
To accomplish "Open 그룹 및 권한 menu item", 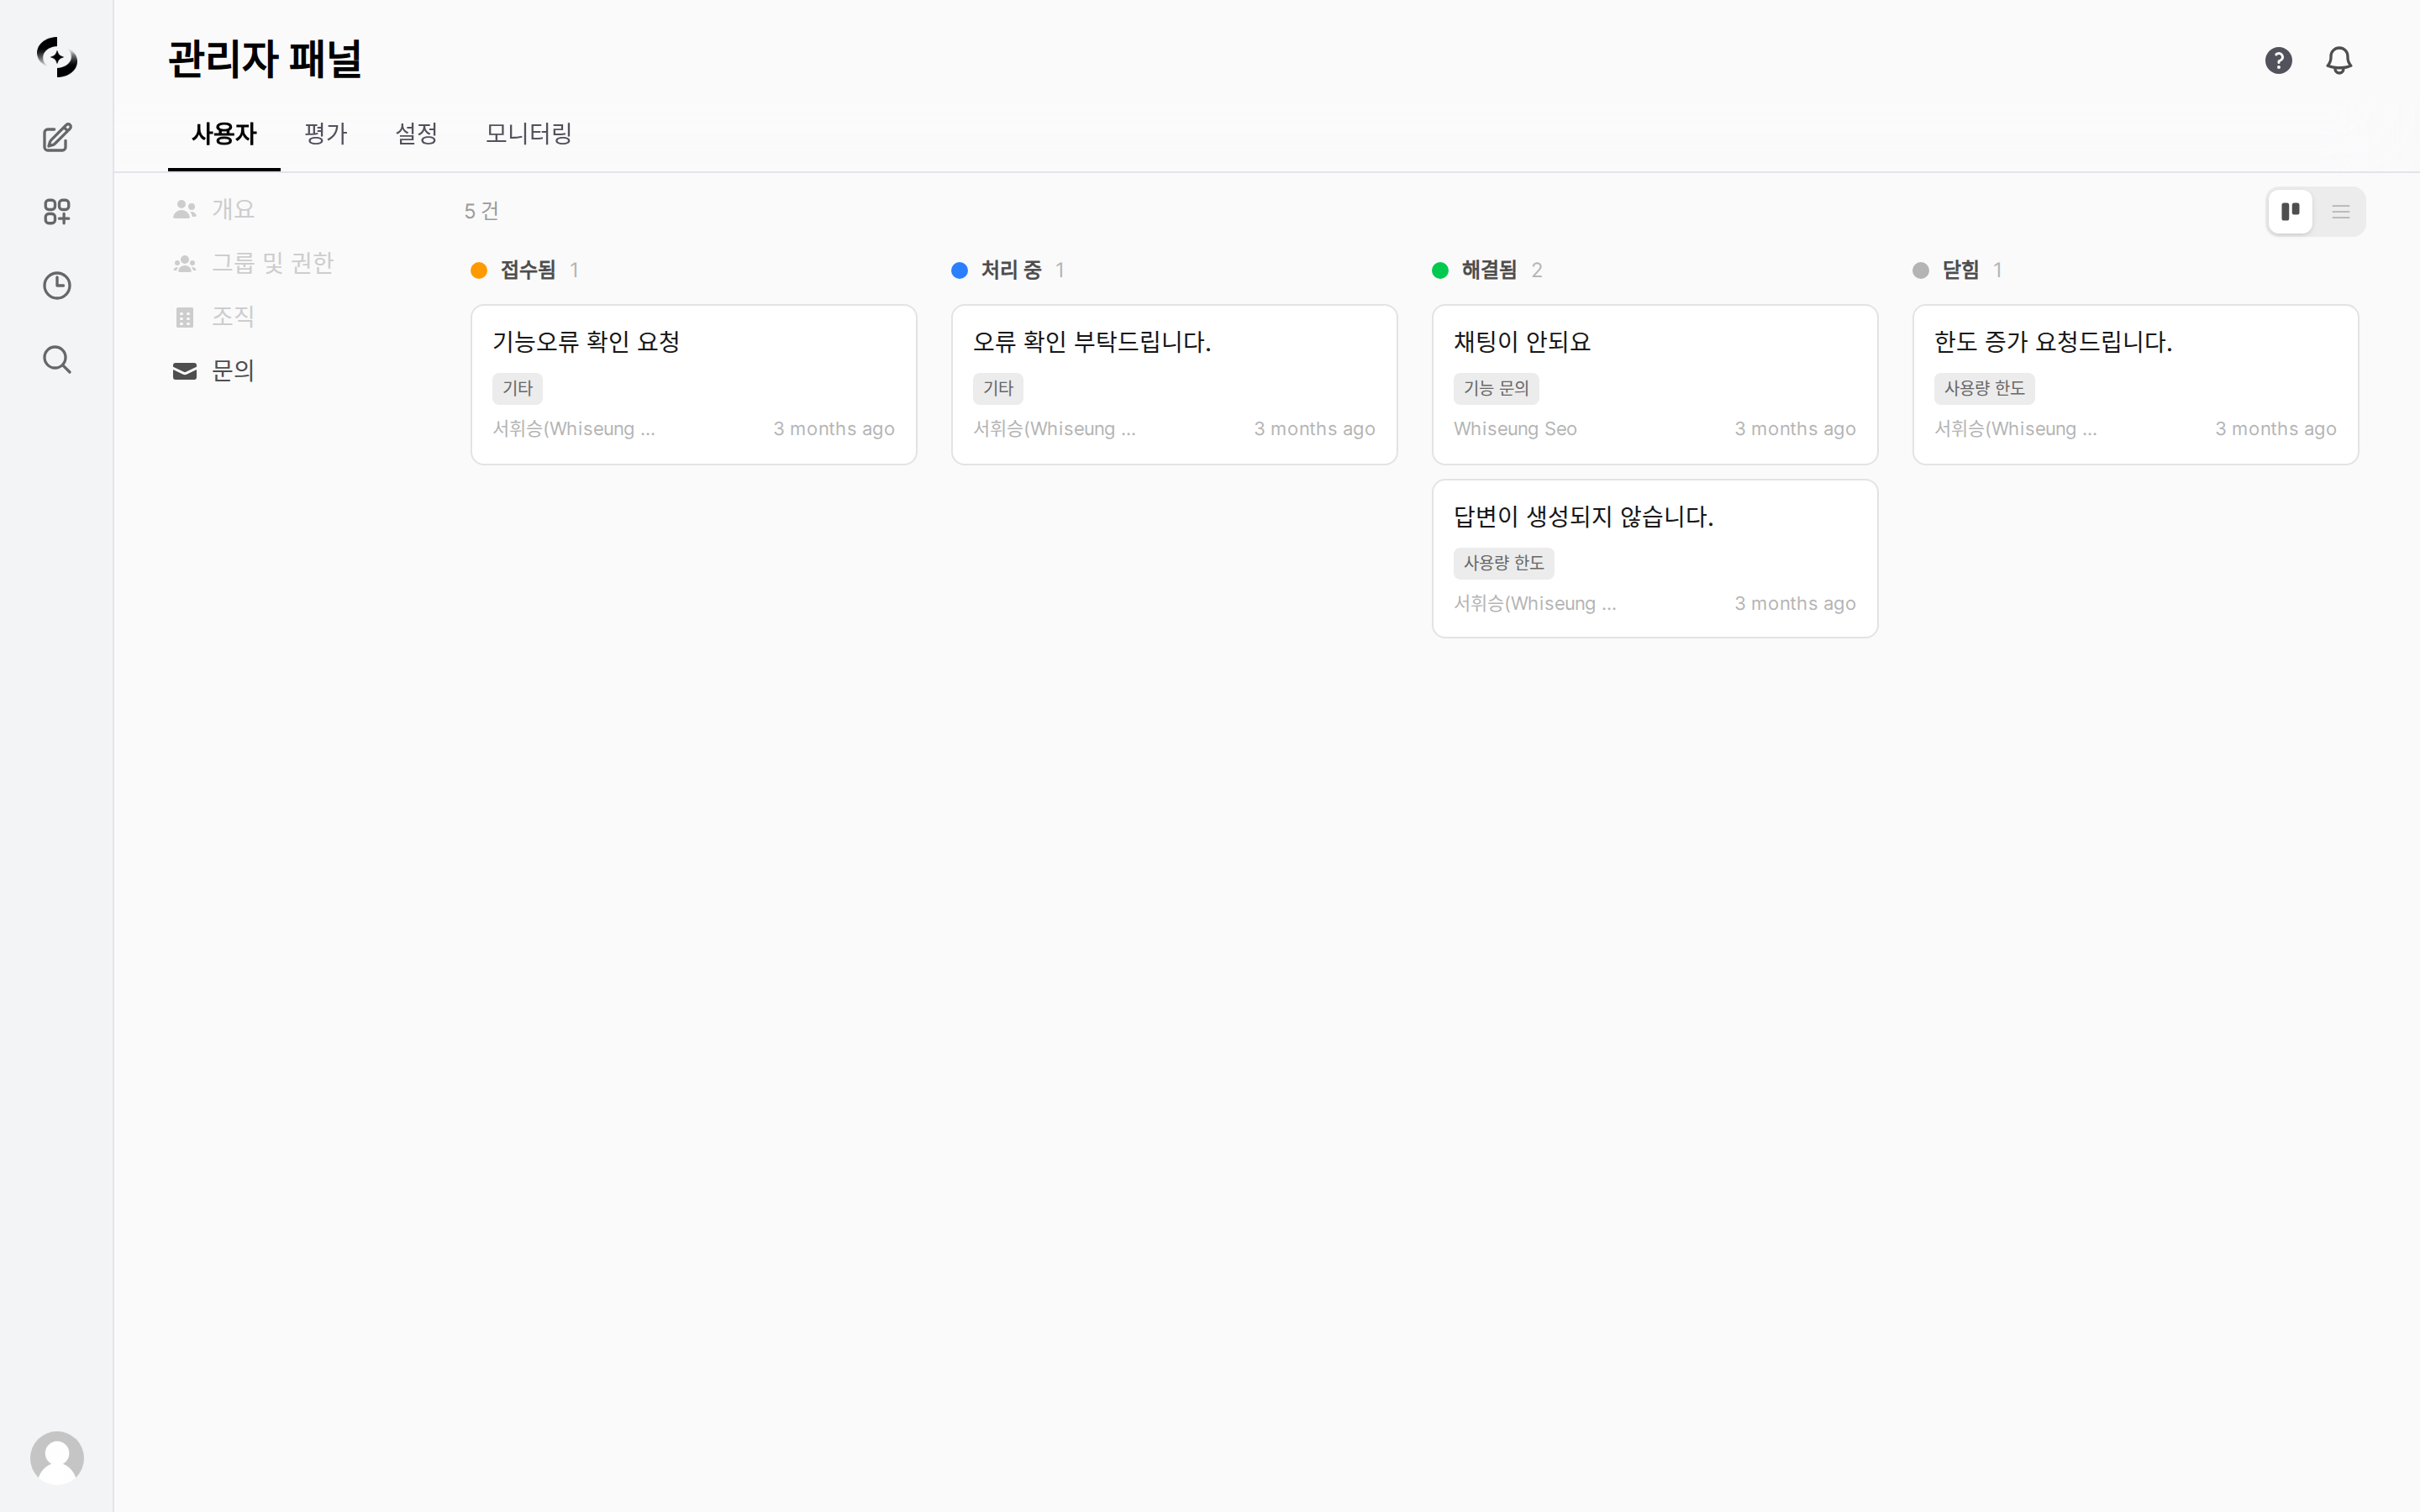I will 253,263.
